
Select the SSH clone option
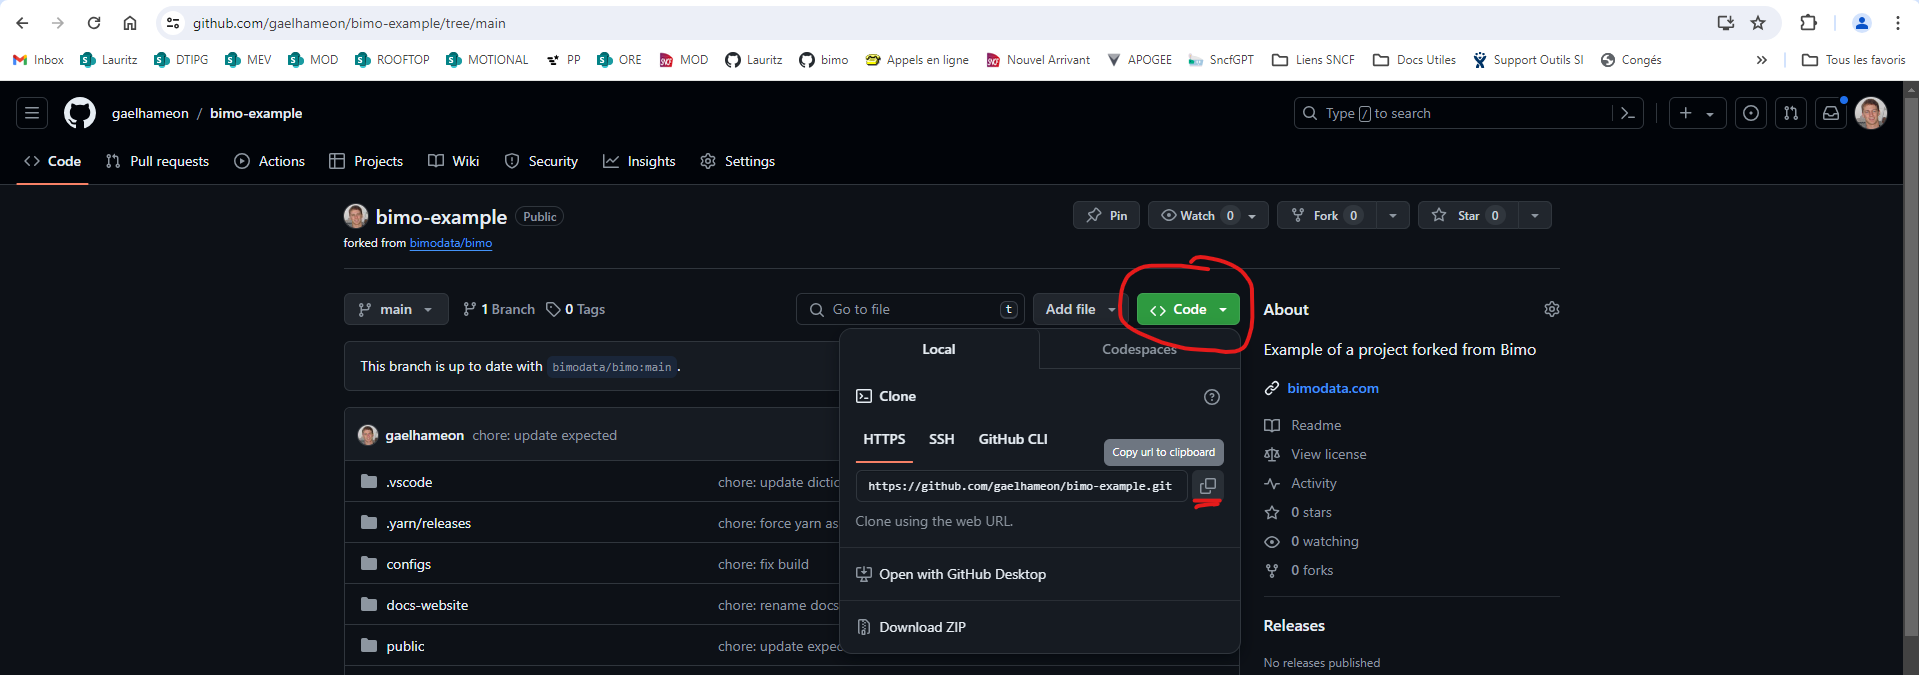pyautogui.click(x=941, y=439)
